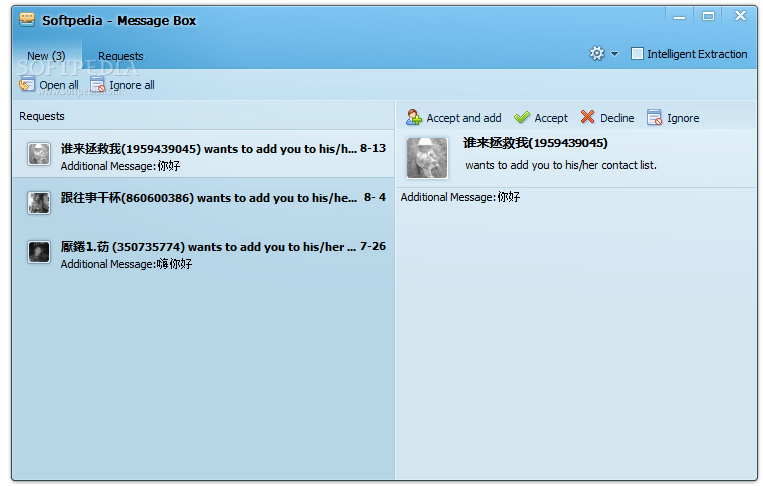
Task: Switch to the Requests tab
Action: pyautogui.click(x=121, y=56)
